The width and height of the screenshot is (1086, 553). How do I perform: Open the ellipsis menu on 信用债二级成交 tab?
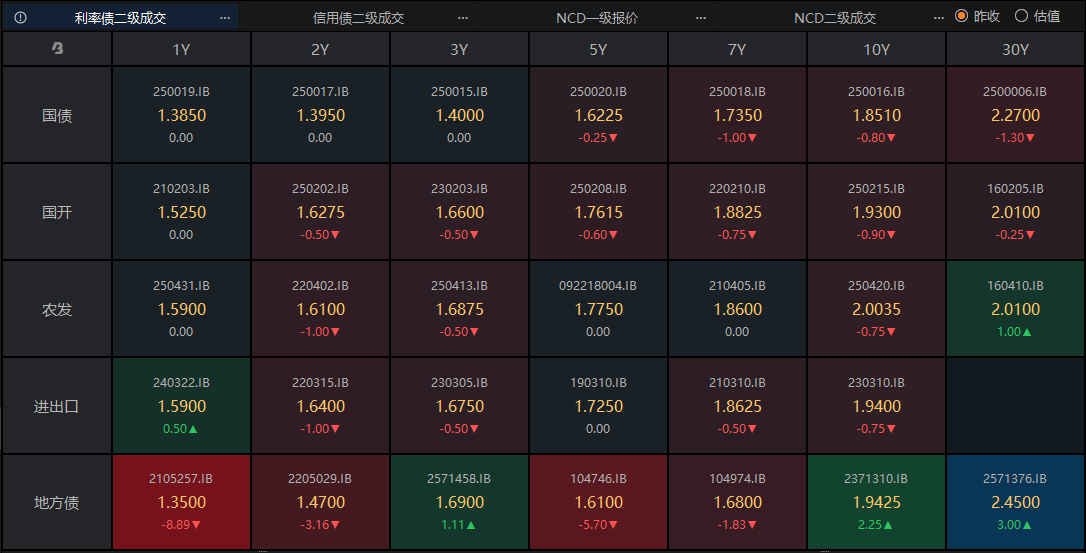[x=462, y=18]
